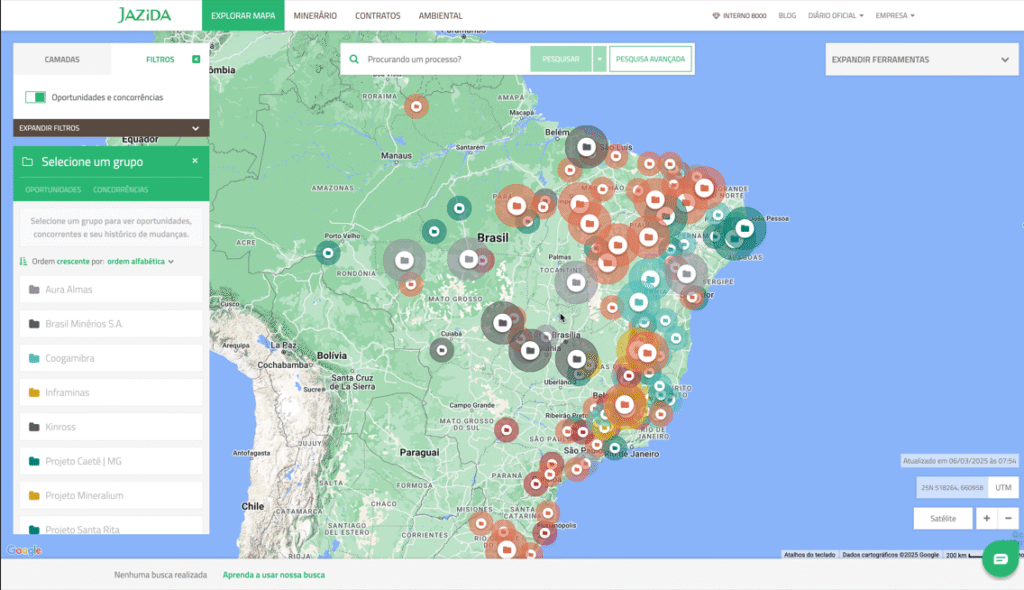Viewport: 1024px width, 590px height.
Task: Select the Concorrências sub-tab
Action: pyautogui.click(x=121, y=189)
